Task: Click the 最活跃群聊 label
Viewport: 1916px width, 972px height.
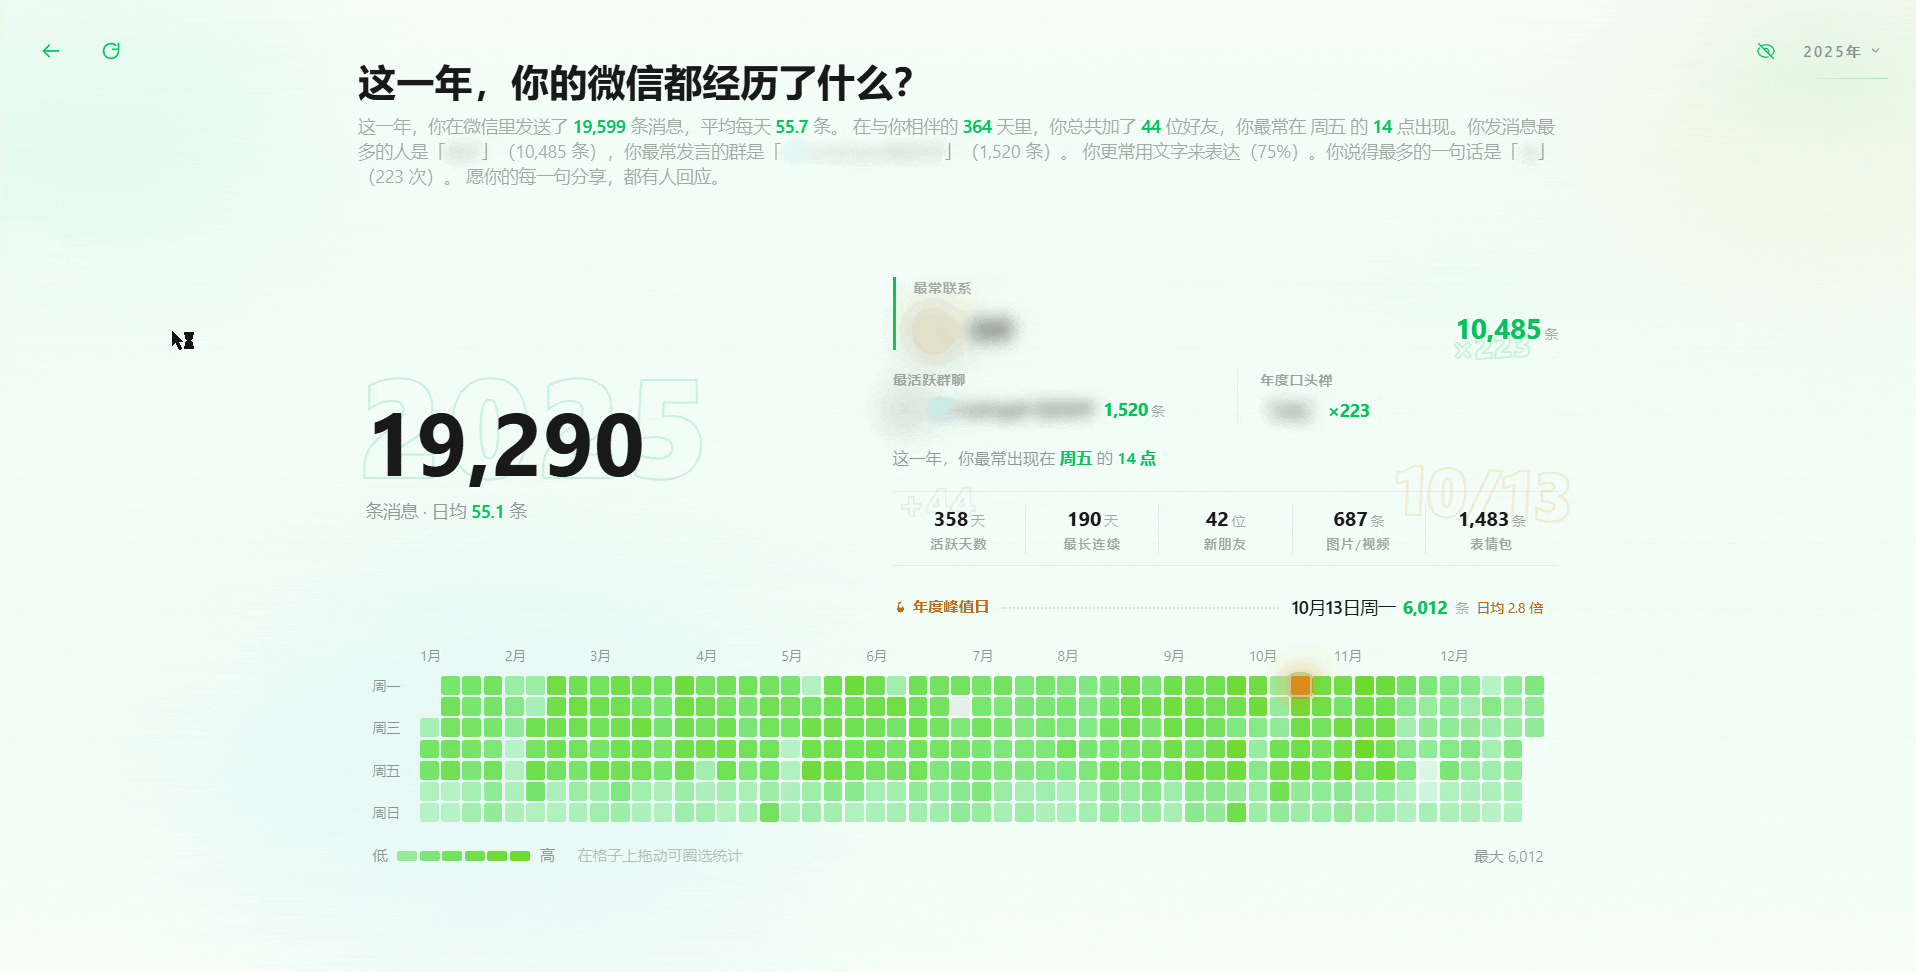Action: pyautogui.click(x=929, y=380)
